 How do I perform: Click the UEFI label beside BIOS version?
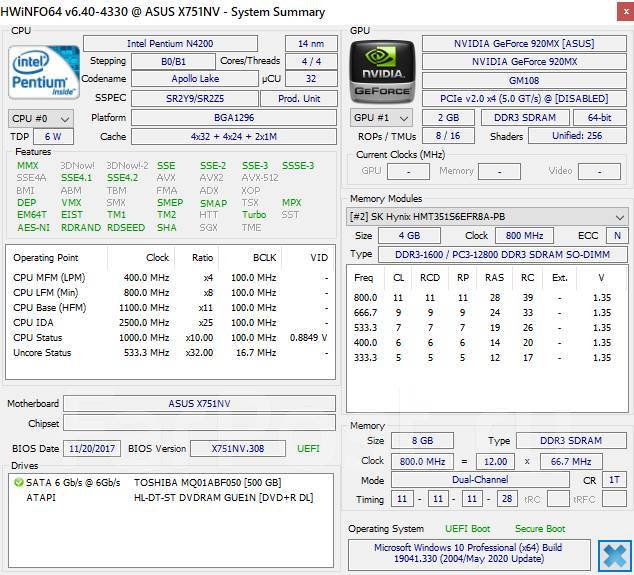click(x=308, y=448)
